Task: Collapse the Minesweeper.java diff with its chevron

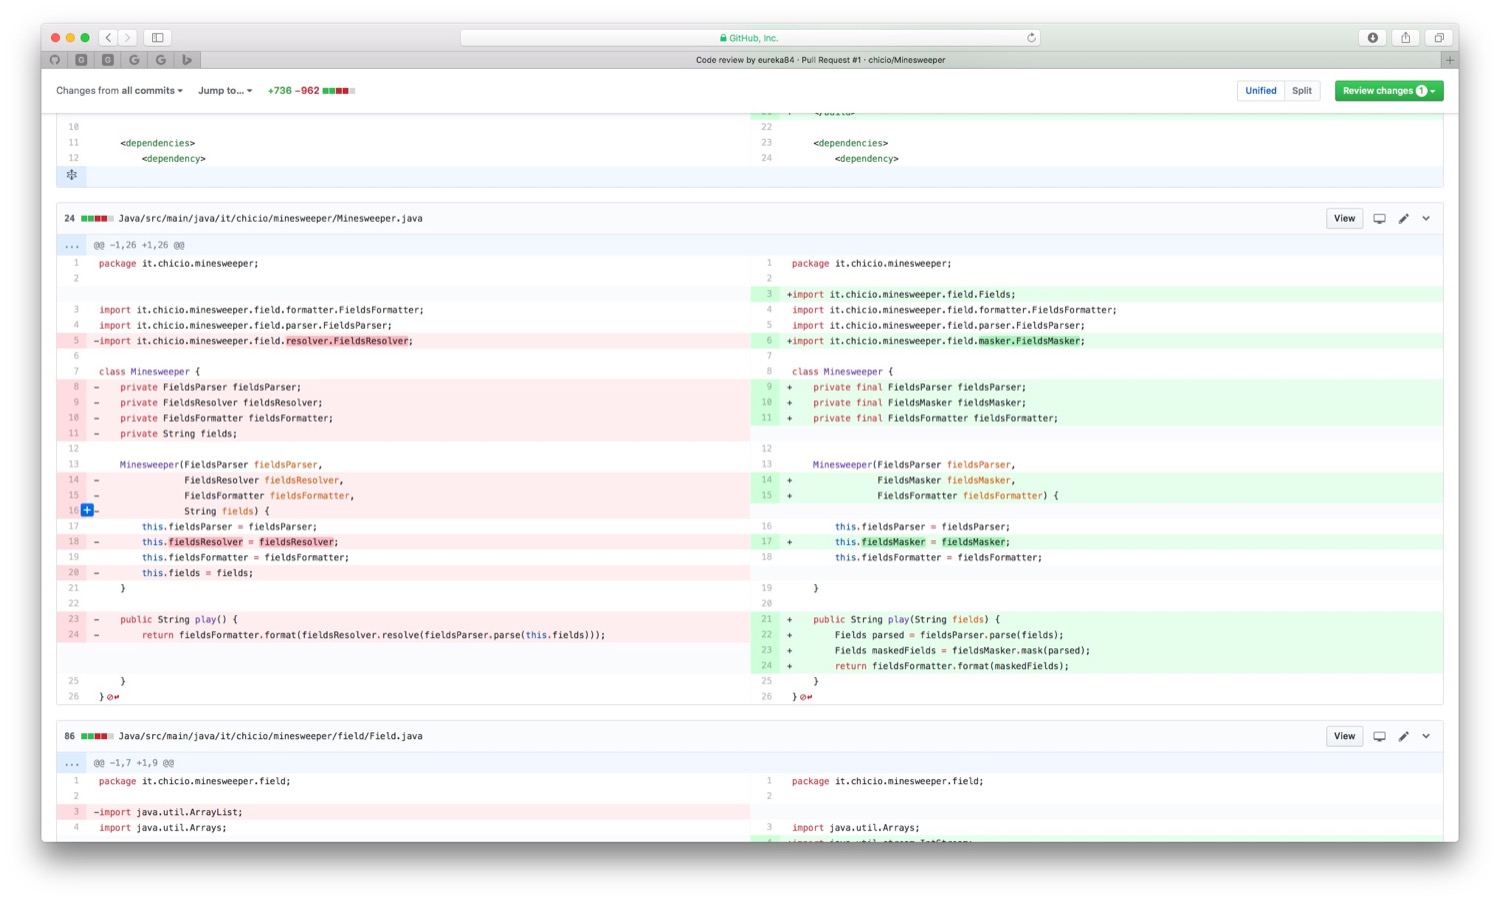Action: tap(1426, 218)
